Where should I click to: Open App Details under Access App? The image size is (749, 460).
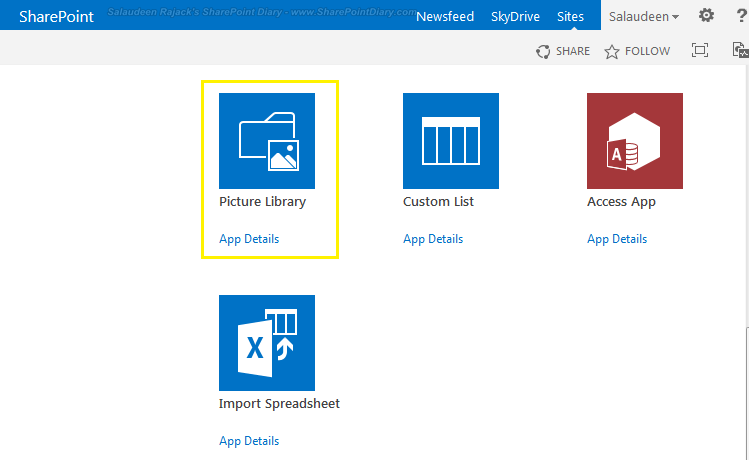pyautogui.click(x=617, y=239)
